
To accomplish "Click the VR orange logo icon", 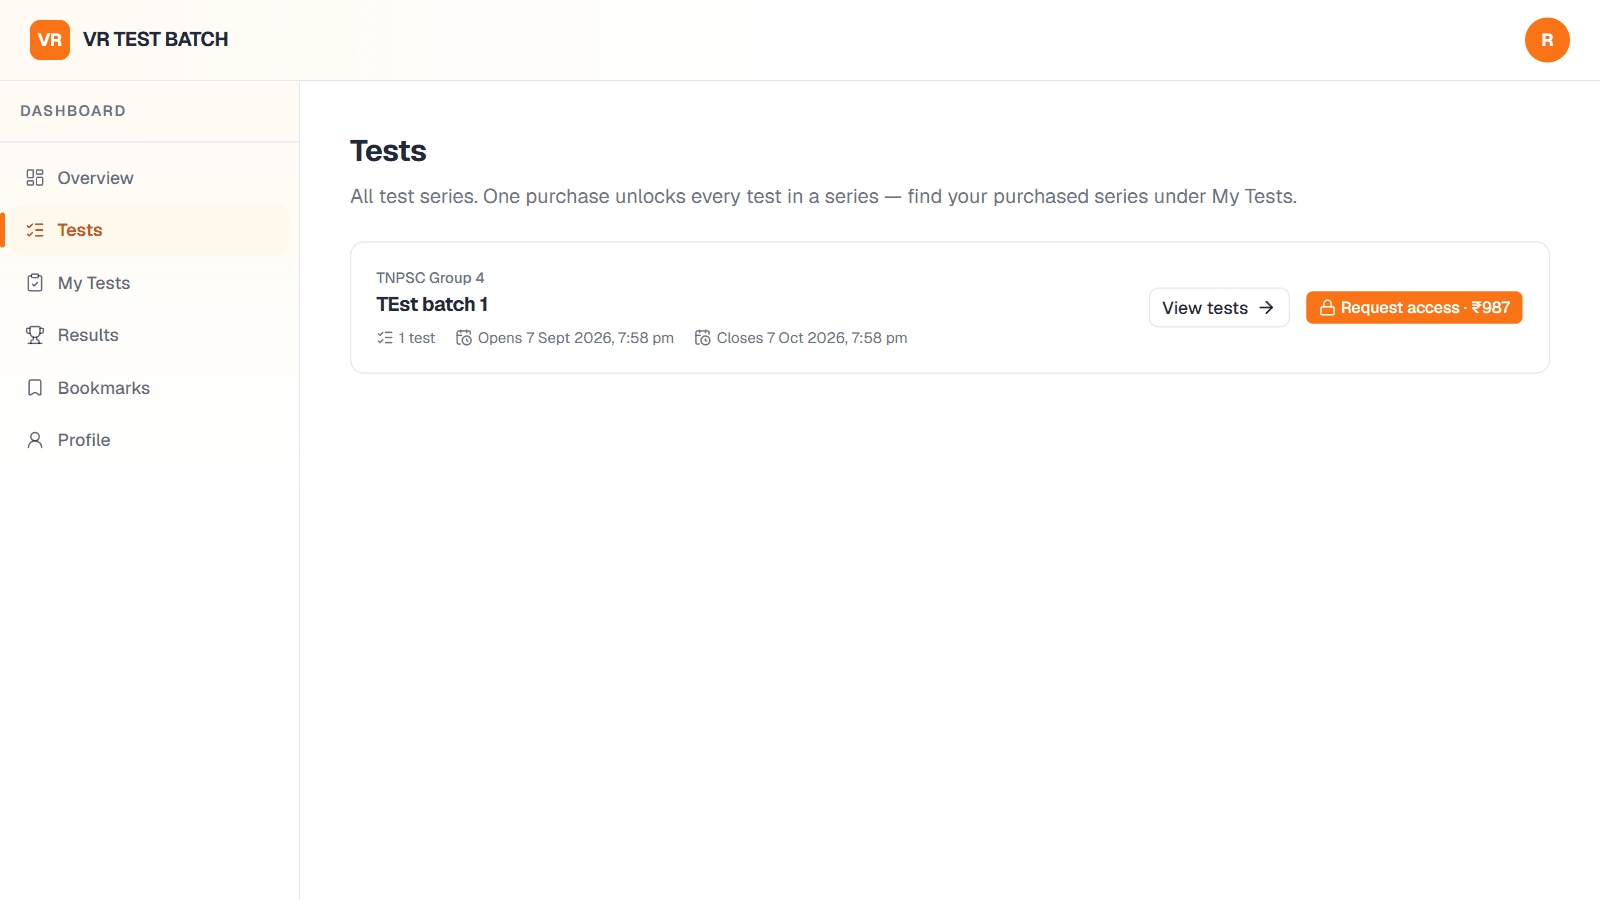I will 50,40.
